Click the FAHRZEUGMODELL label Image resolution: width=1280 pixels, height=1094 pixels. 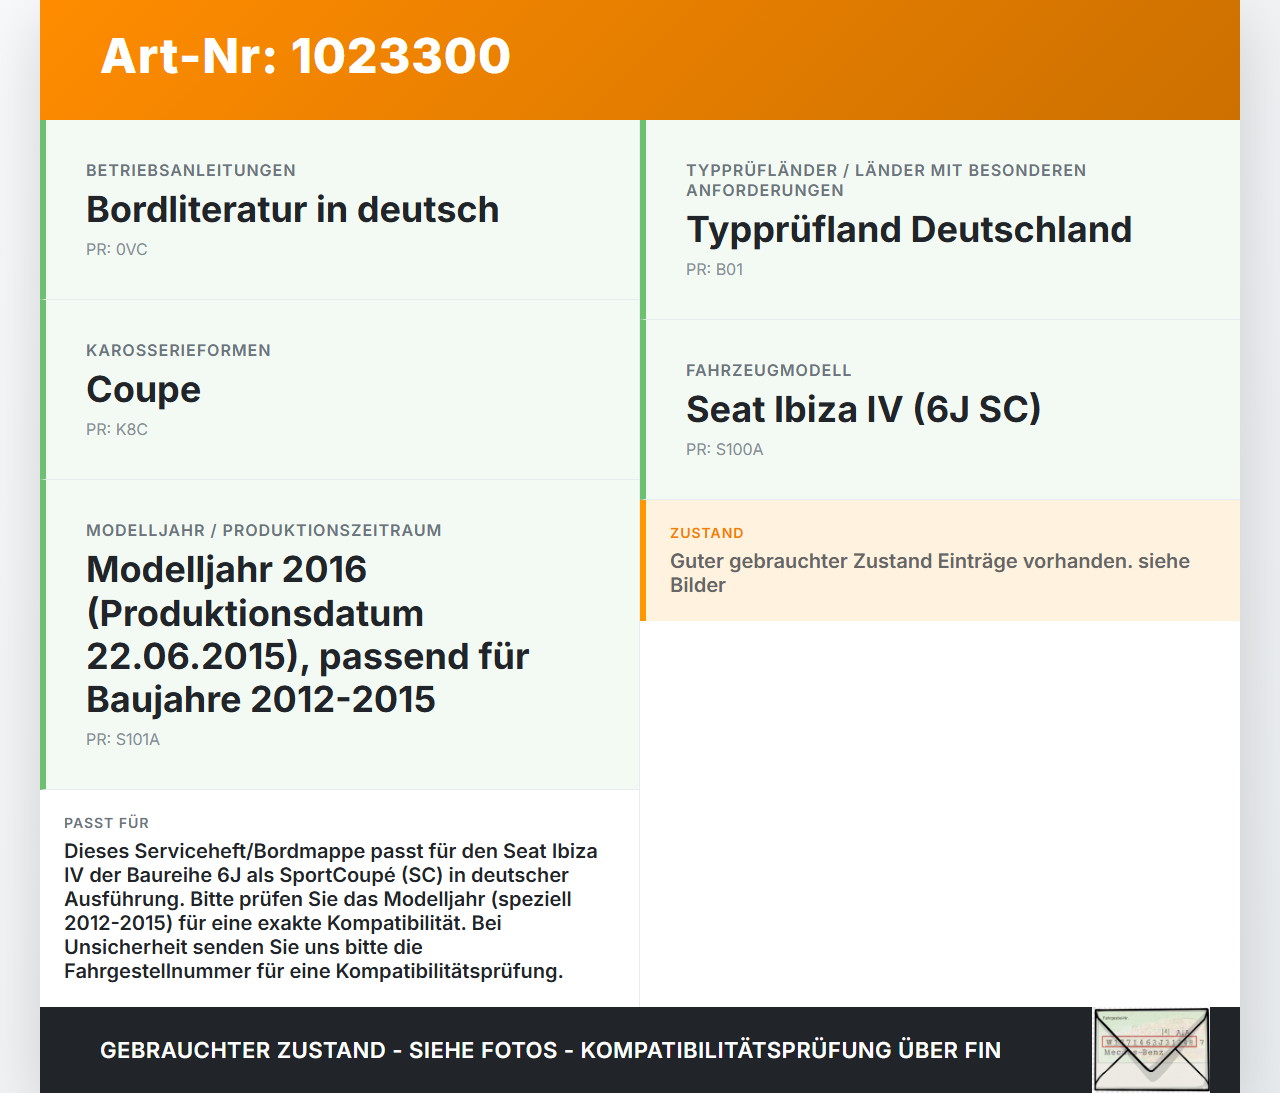[769, 370]
